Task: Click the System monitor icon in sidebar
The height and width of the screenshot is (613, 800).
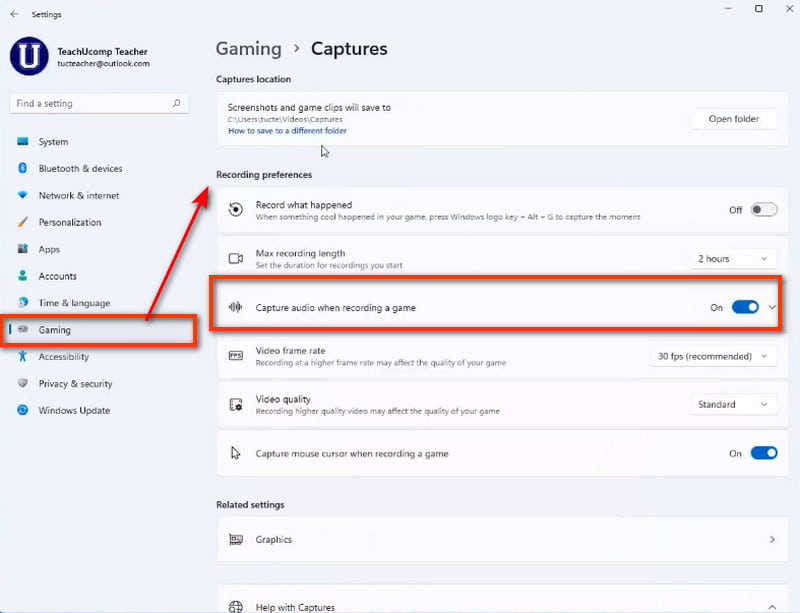Action: (x=22, y=141)
